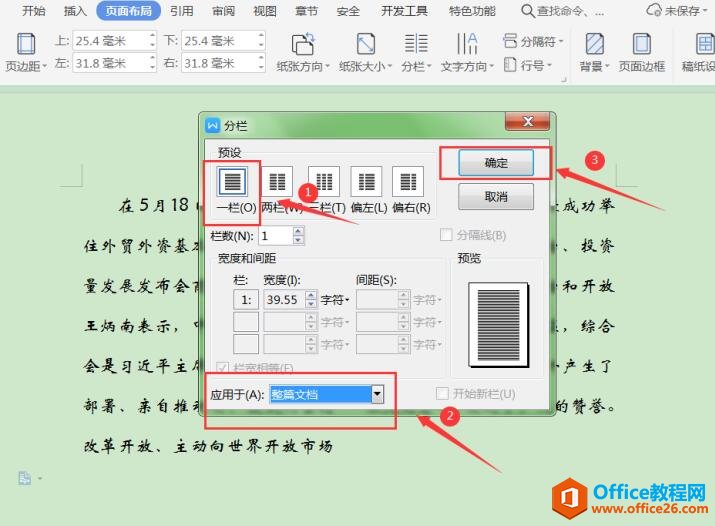
Task: Click the column number box 1:
Action: click(x=246, y=299)
